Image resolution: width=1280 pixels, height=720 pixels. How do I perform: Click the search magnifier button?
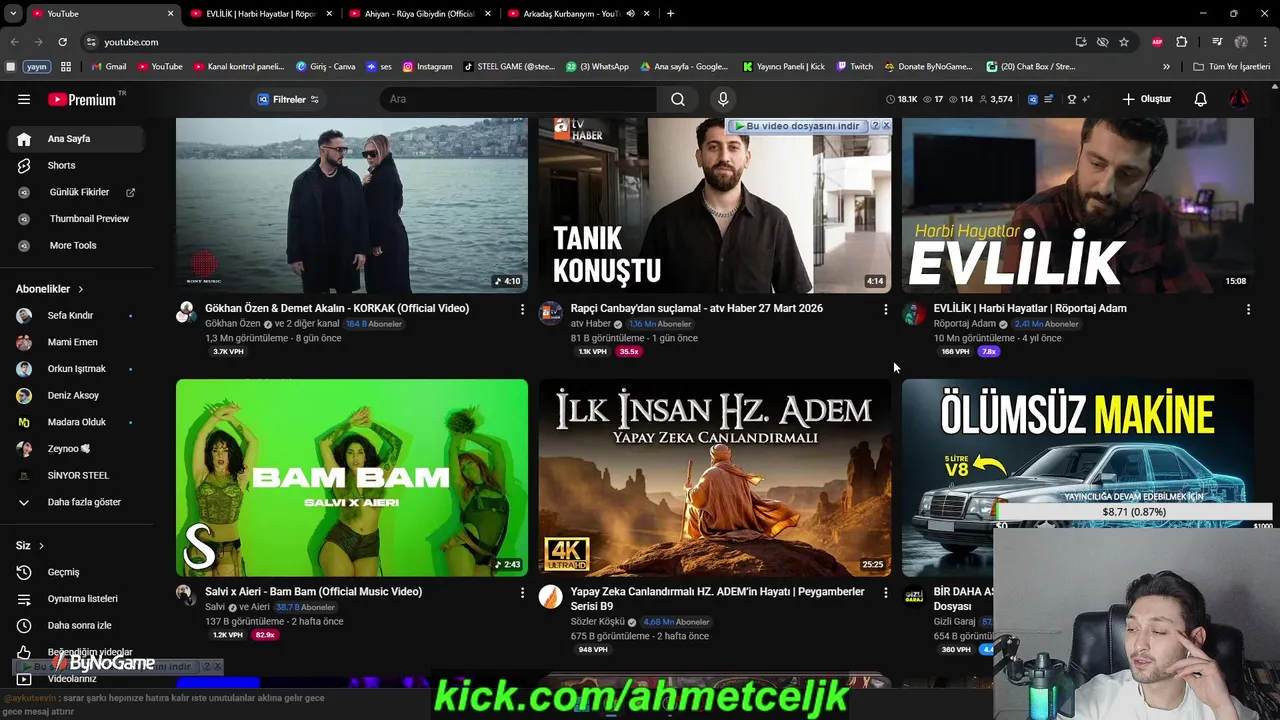[678, 99]
